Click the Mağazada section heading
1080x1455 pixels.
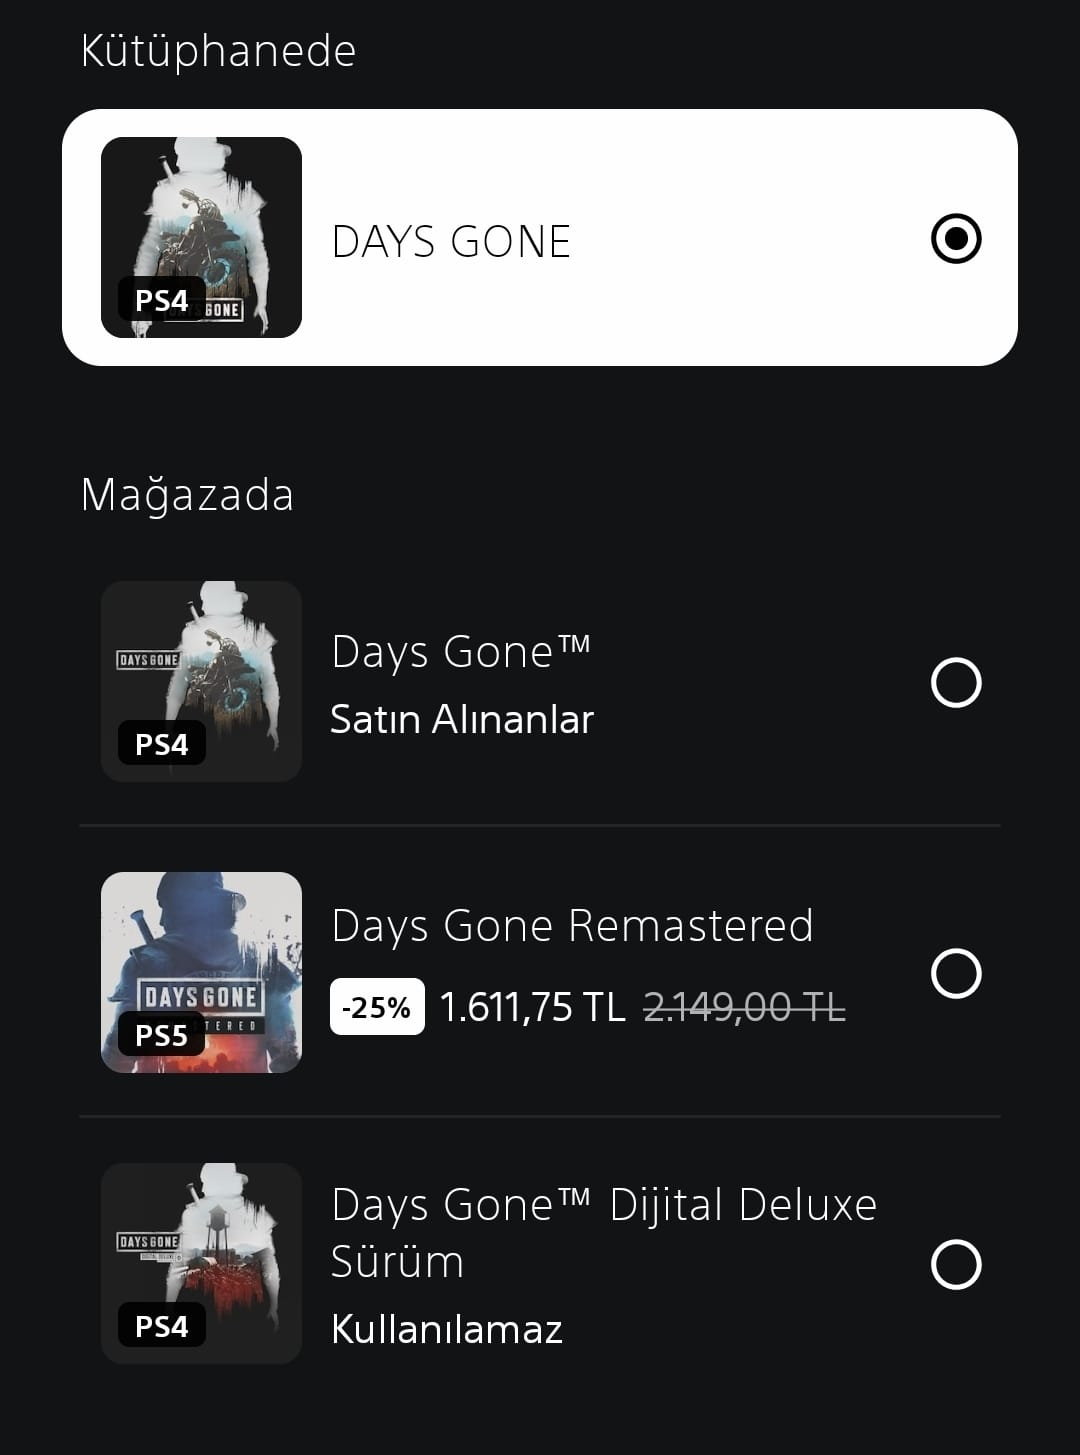[187, 495]
